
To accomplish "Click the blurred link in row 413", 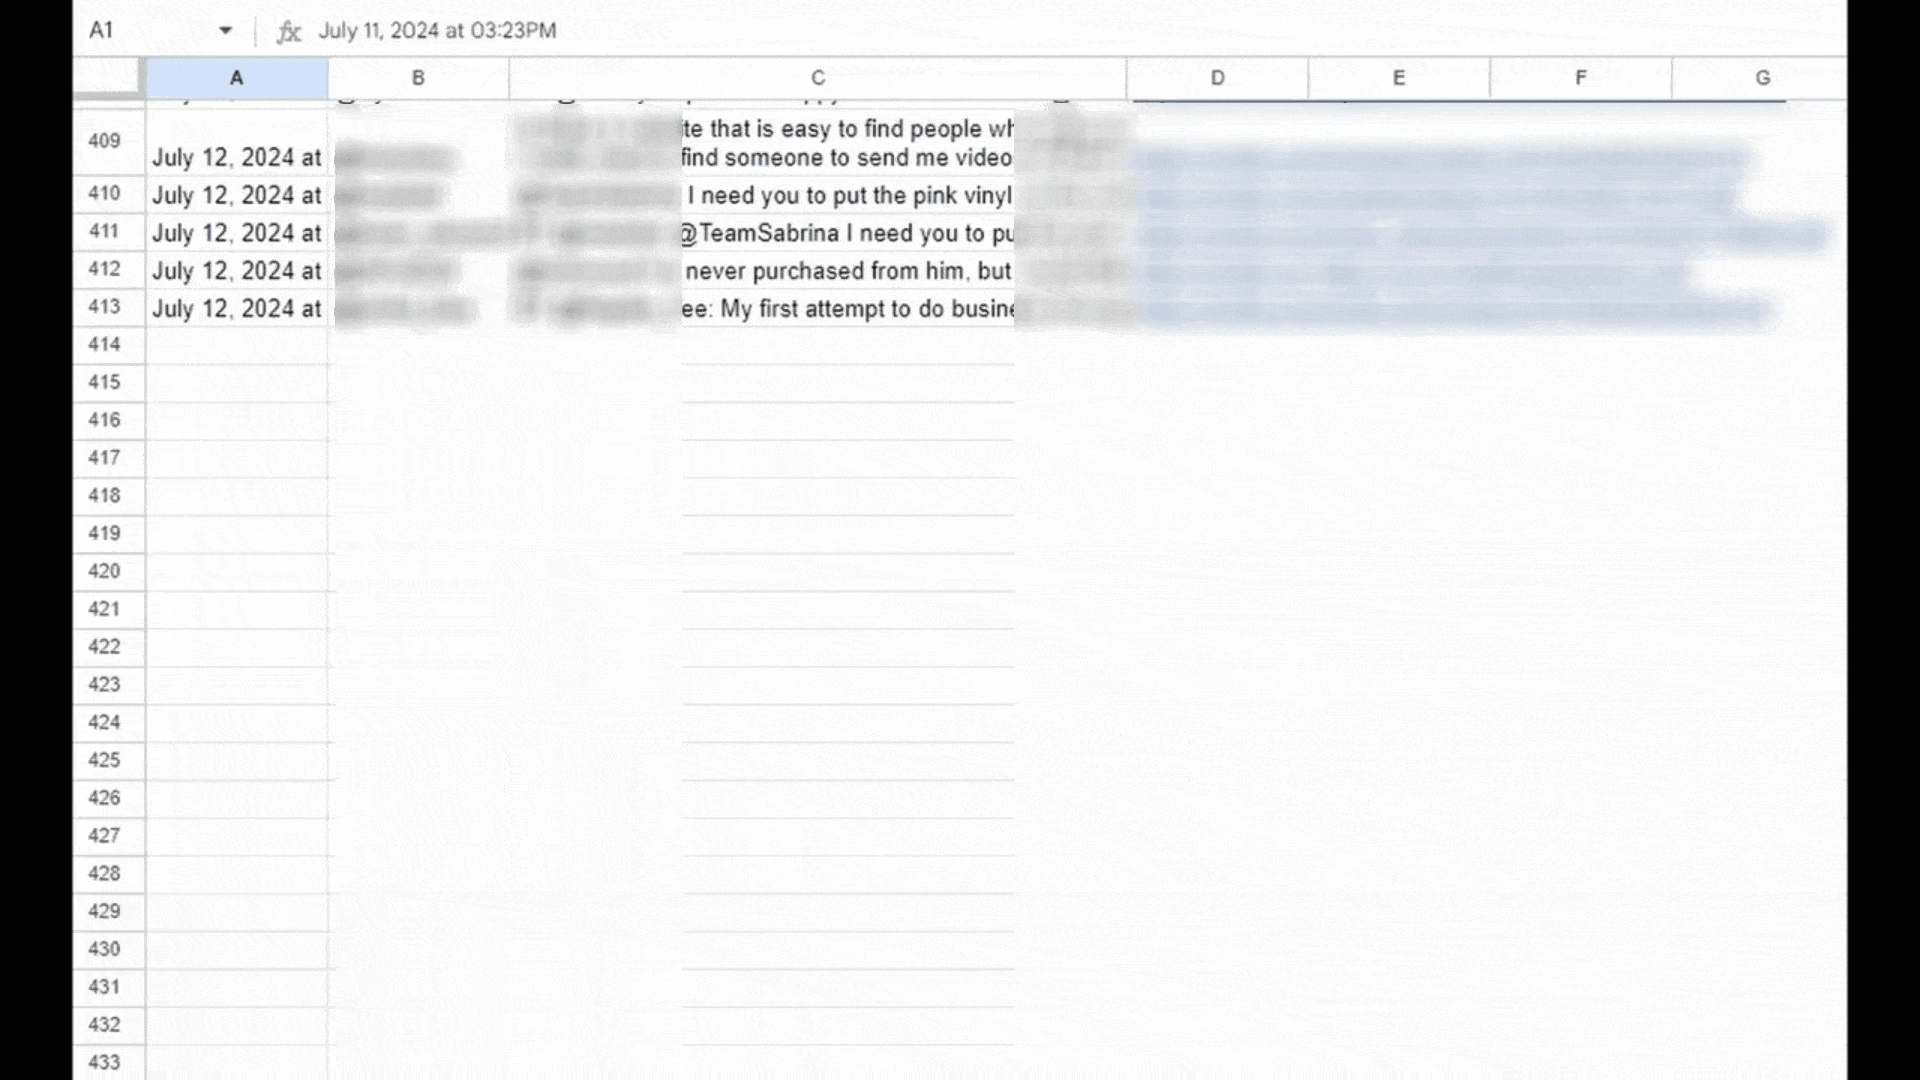I will pyautogui.click(x=1452, y=312).
